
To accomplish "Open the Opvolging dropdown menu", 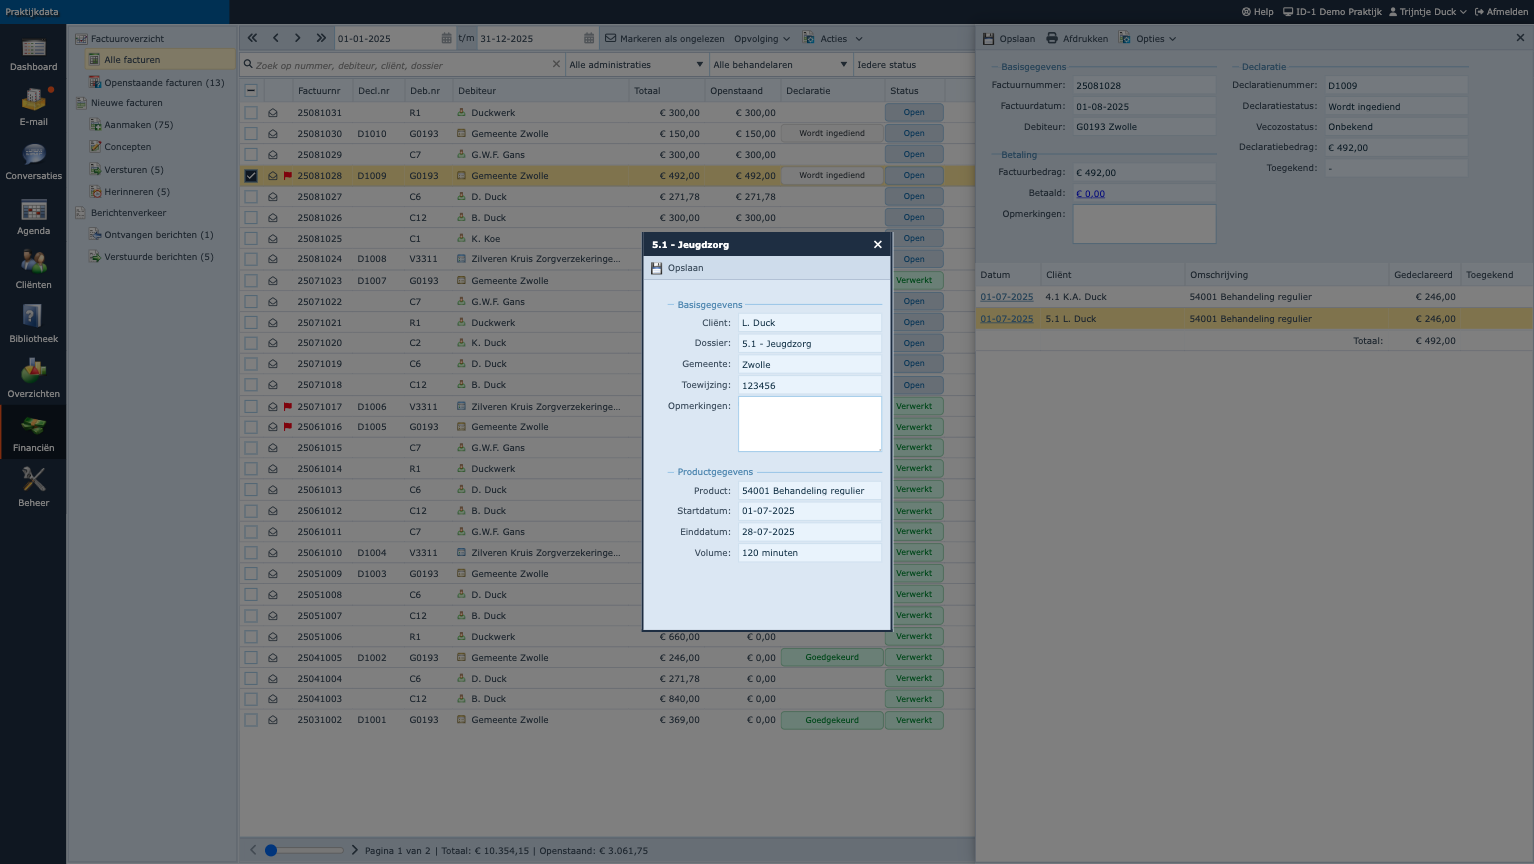I will tap(762, 39).
